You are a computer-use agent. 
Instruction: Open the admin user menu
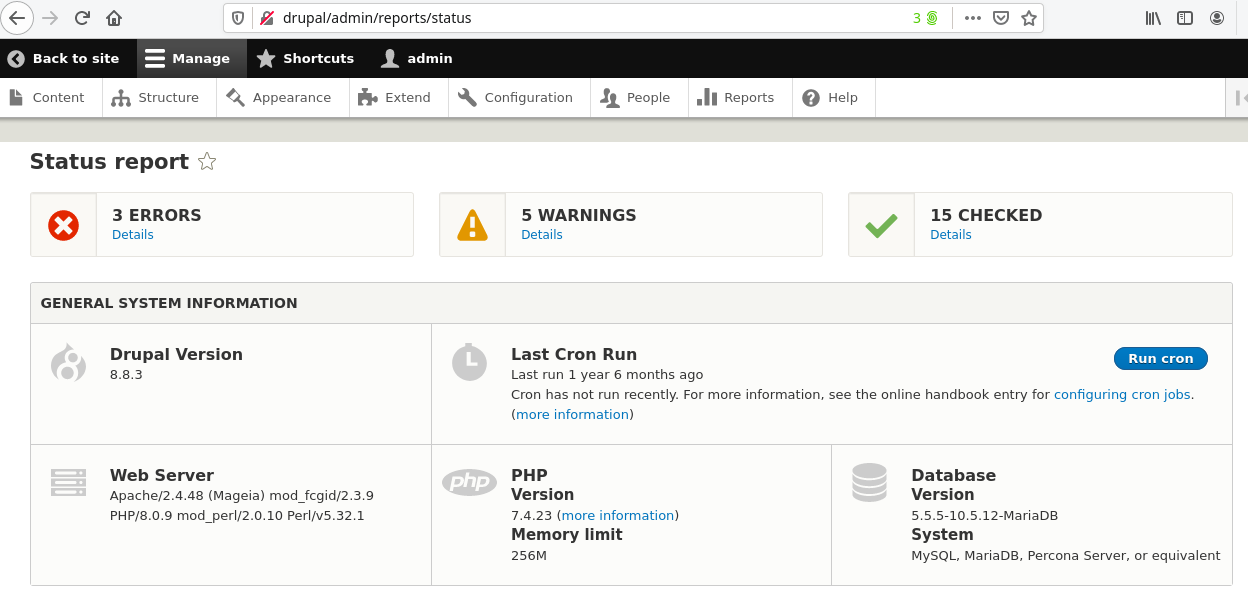pos(417,58)
